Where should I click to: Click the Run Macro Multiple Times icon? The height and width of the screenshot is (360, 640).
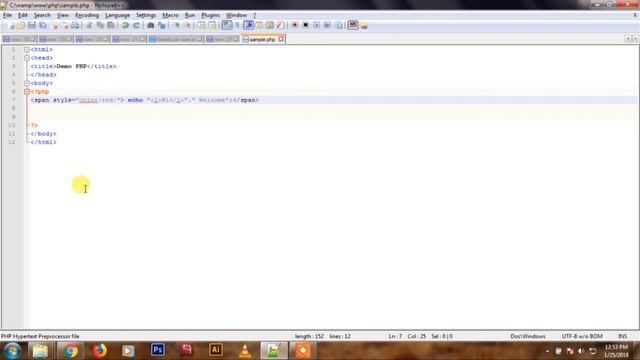tap(327, 26)
